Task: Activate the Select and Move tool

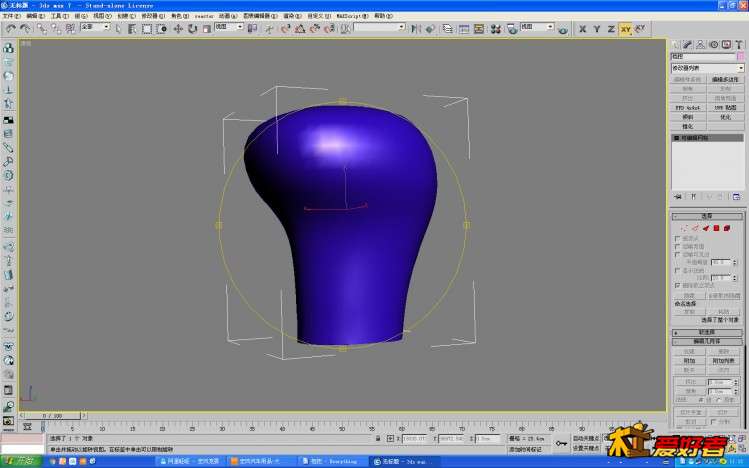Action: coord(178,29)
